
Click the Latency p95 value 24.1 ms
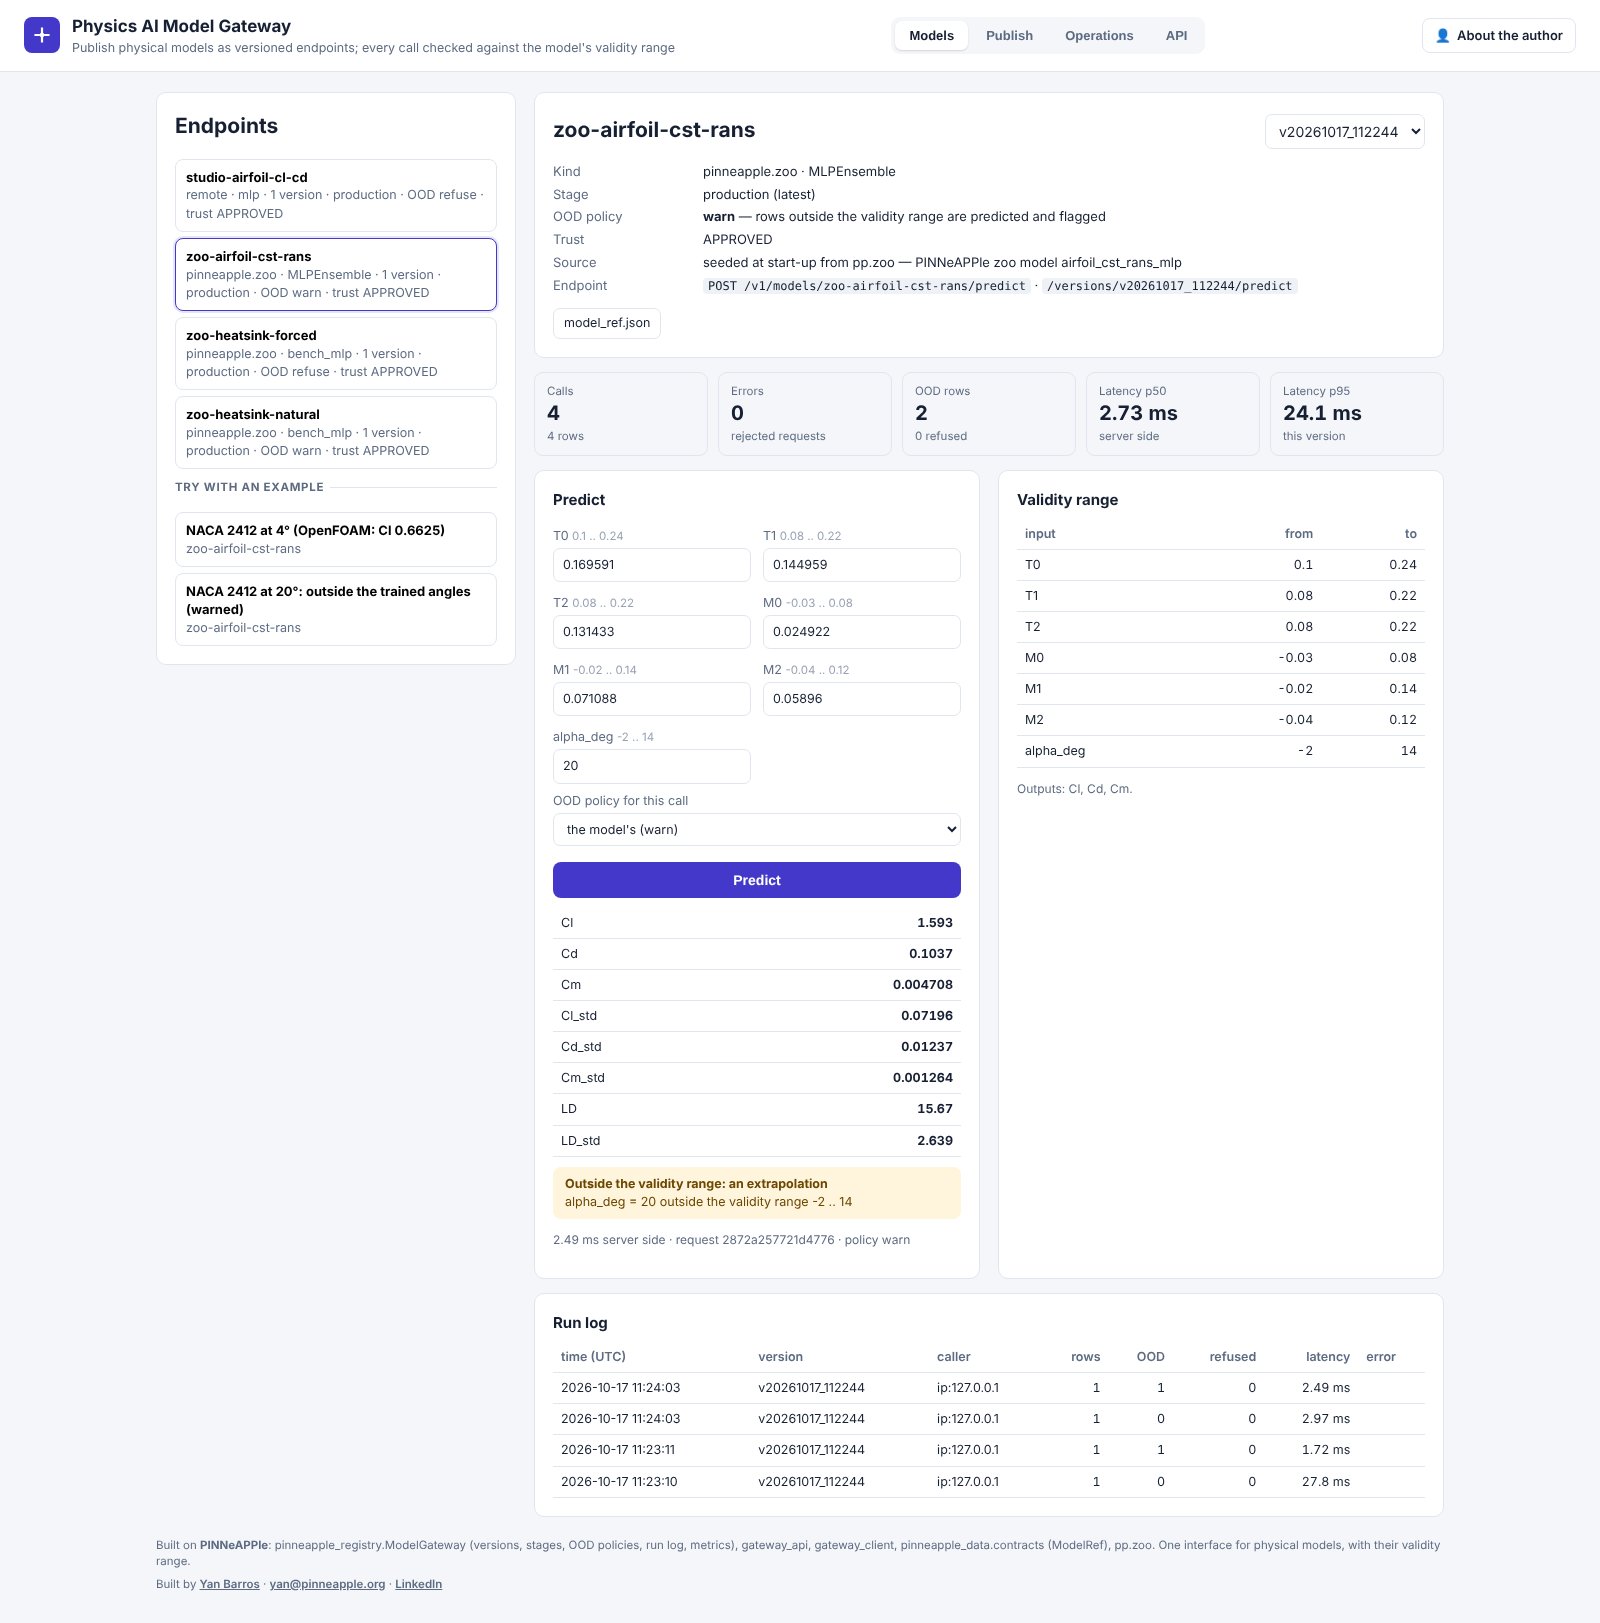click(1322, 413)
